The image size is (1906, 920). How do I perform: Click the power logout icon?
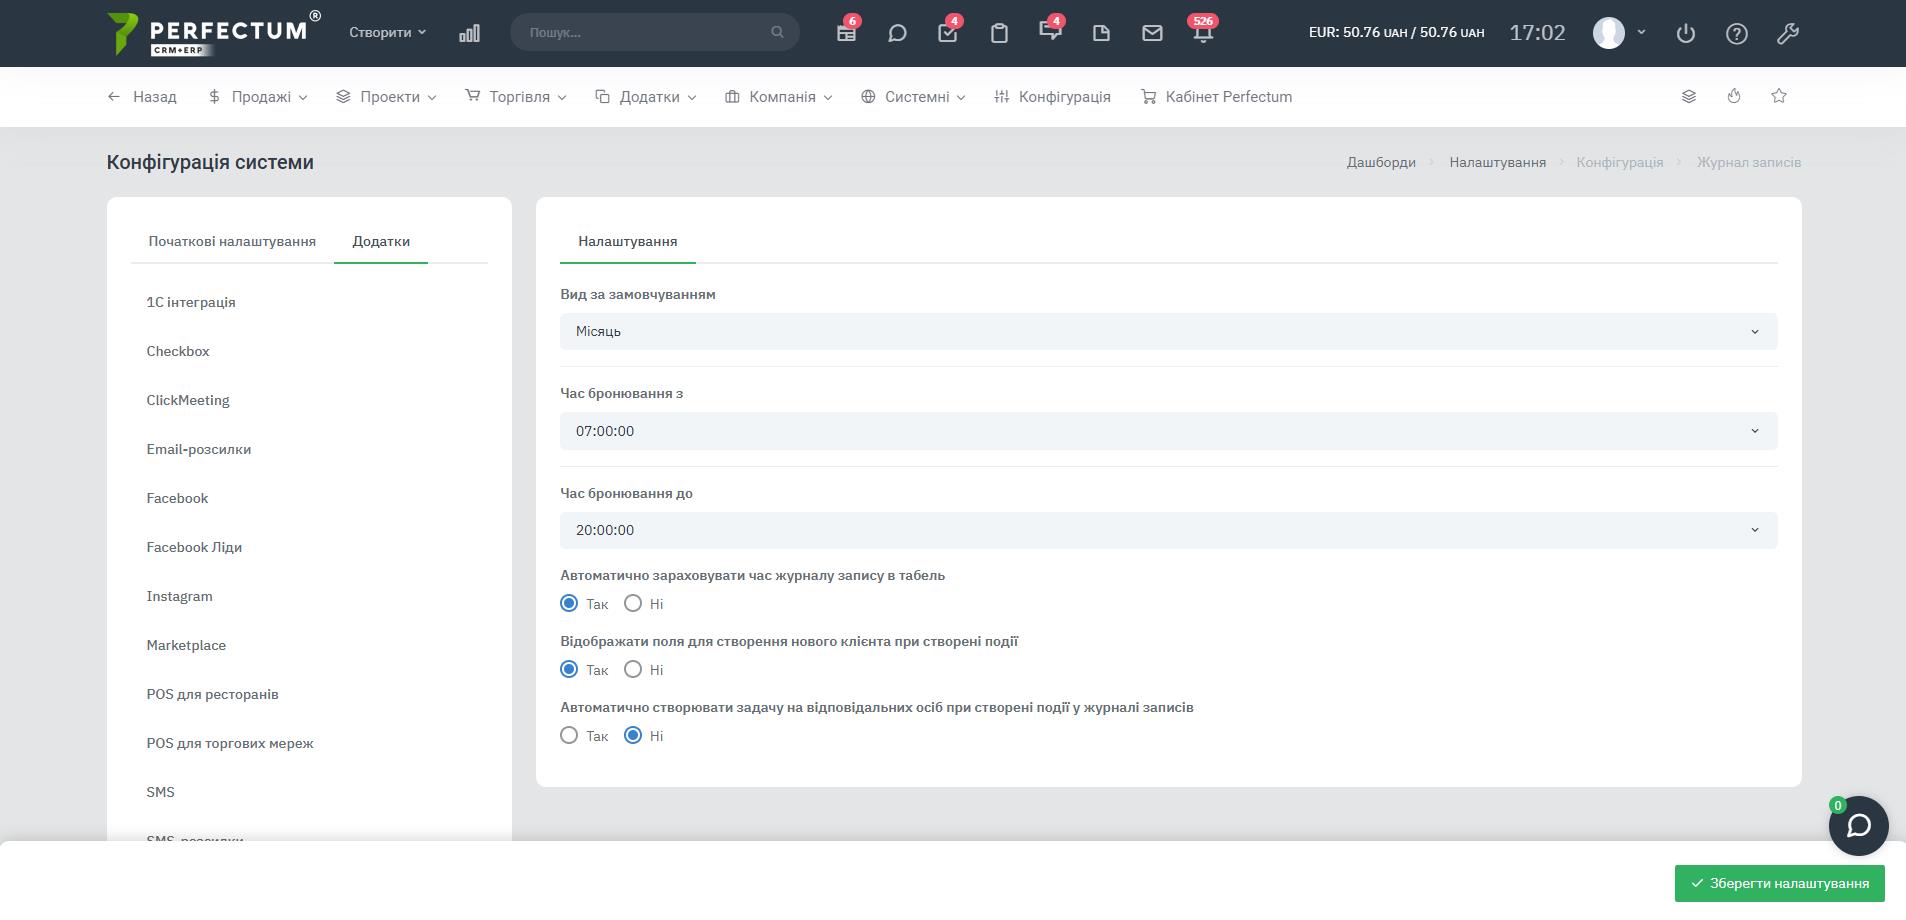pyautogui.click(x=1686, y=33)
